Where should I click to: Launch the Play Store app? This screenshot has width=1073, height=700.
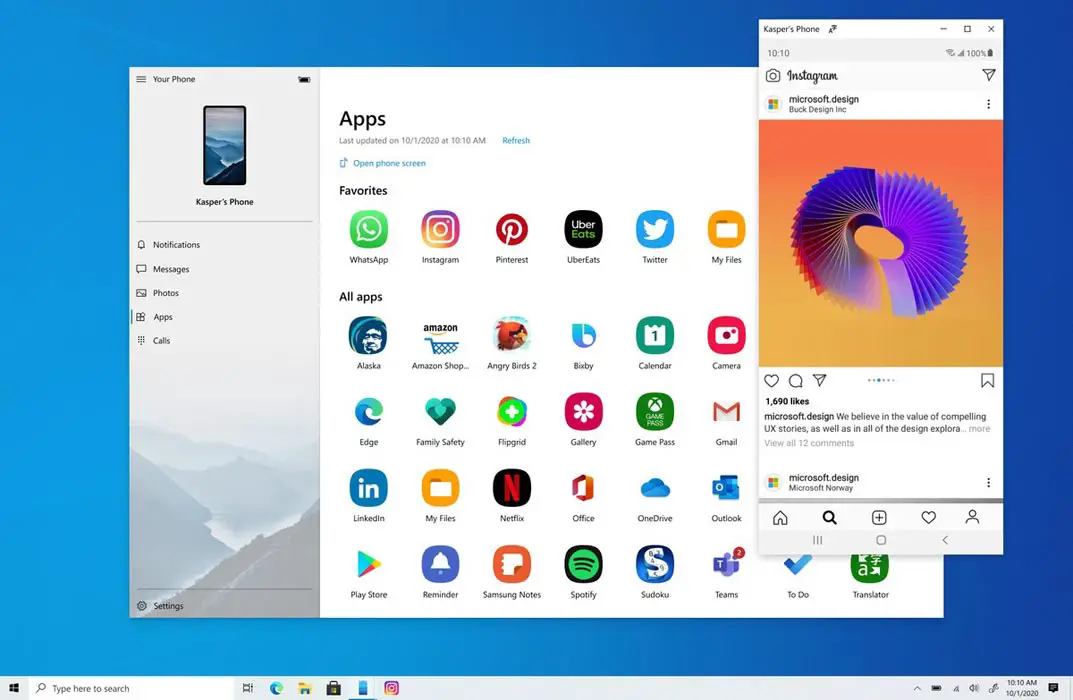point(368,565)
